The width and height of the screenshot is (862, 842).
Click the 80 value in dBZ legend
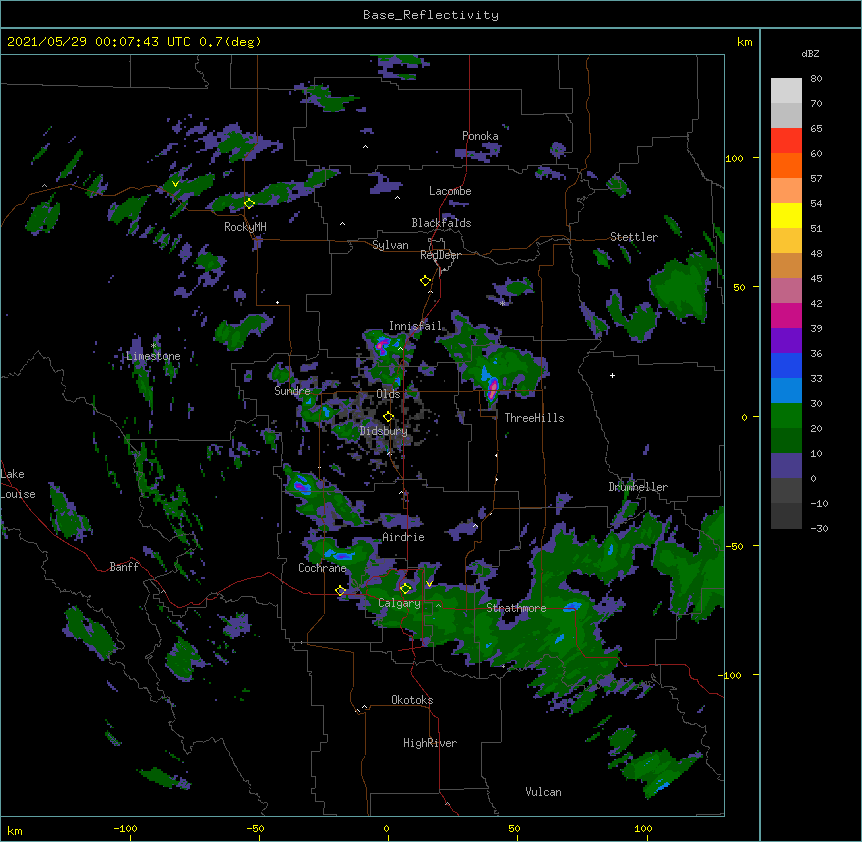(x=816, y=79)
